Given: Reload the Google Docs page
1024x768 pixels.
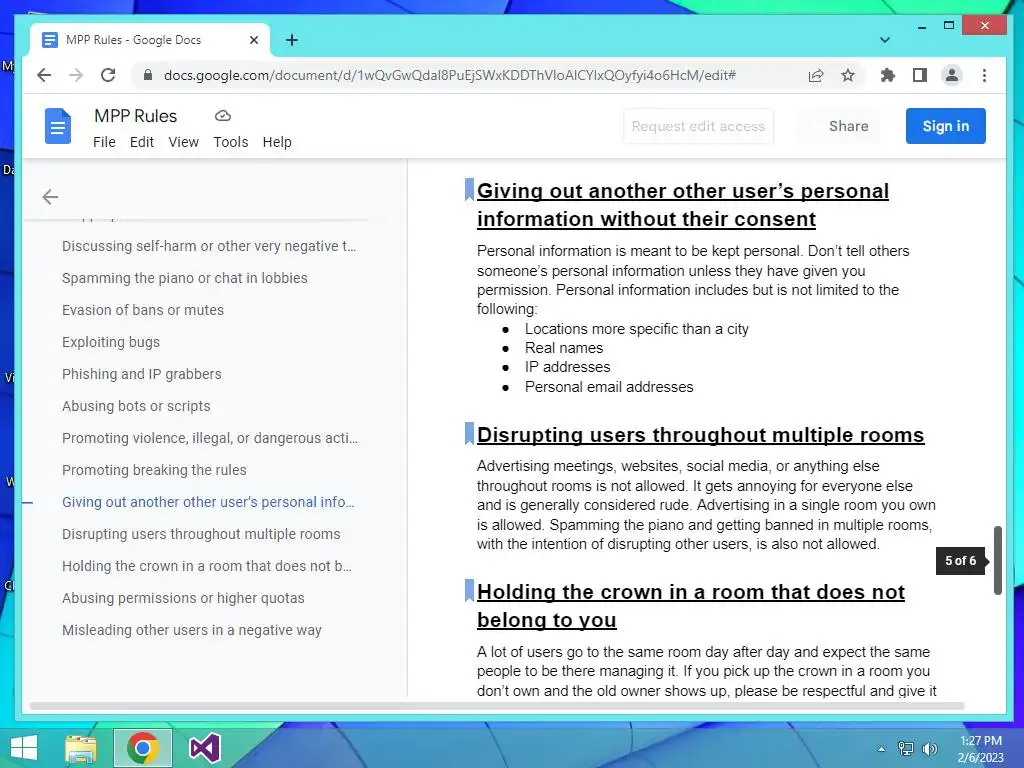Looking at the screenshot, I should (108, 75).
